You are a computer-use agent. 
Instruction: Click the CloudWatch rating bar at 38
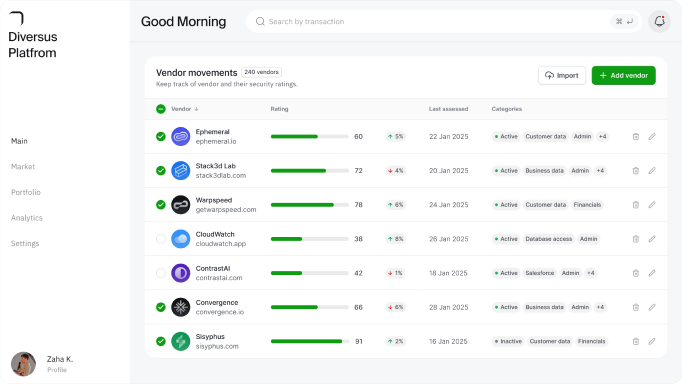309,239
